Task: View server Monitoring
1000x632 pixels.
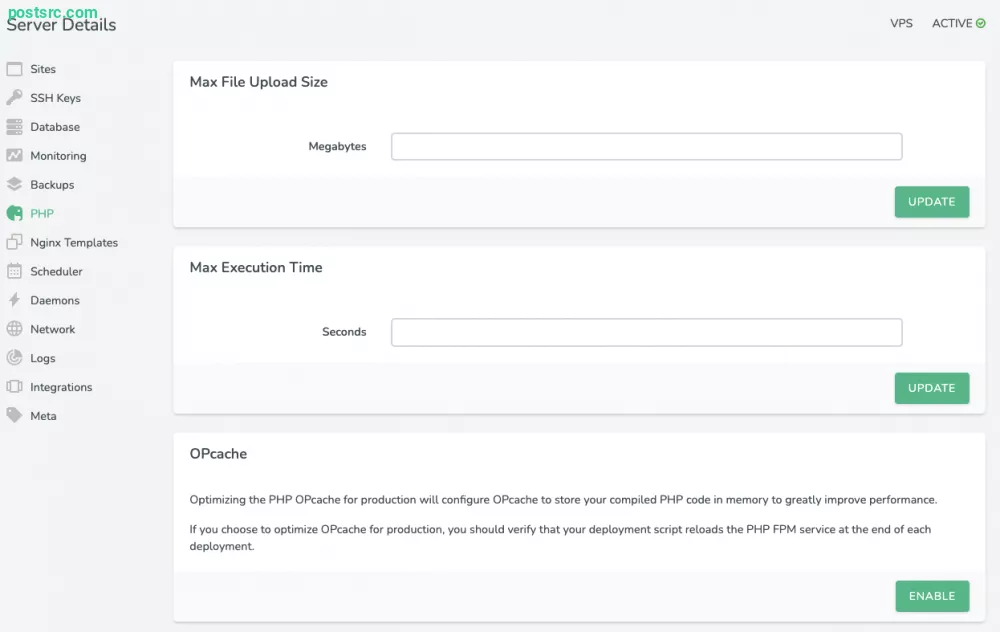Action: [x=60, y=156]
